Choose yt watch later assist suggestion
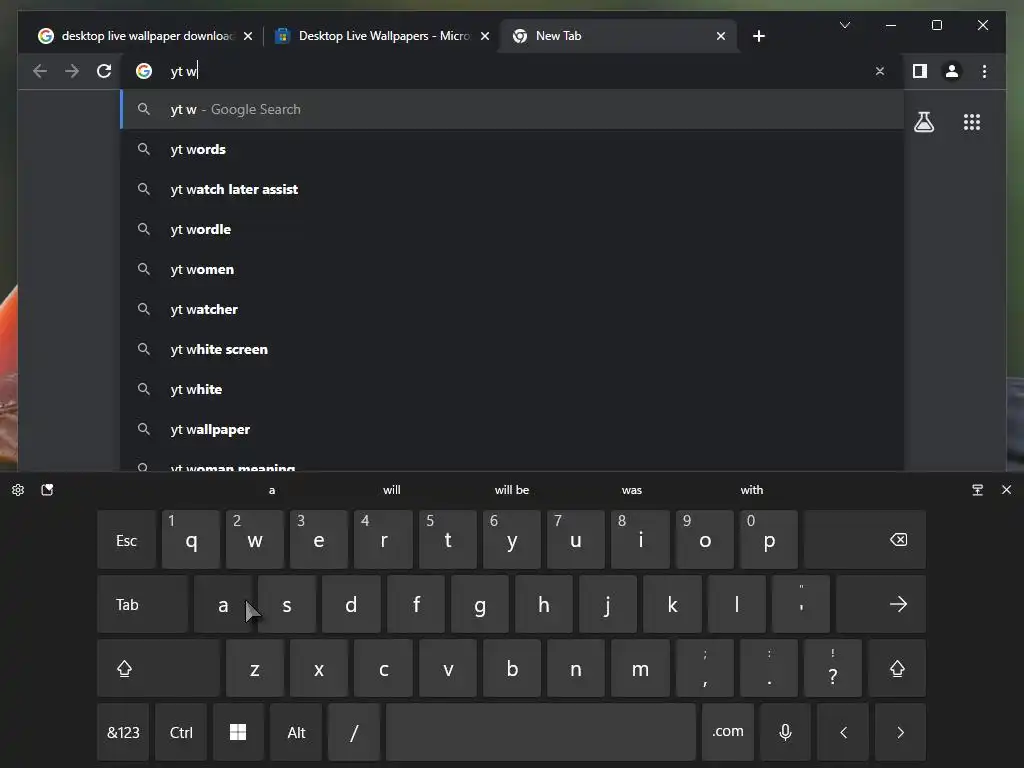The width and height of the screenshot is (1024, 768). (x=512, y=189)
